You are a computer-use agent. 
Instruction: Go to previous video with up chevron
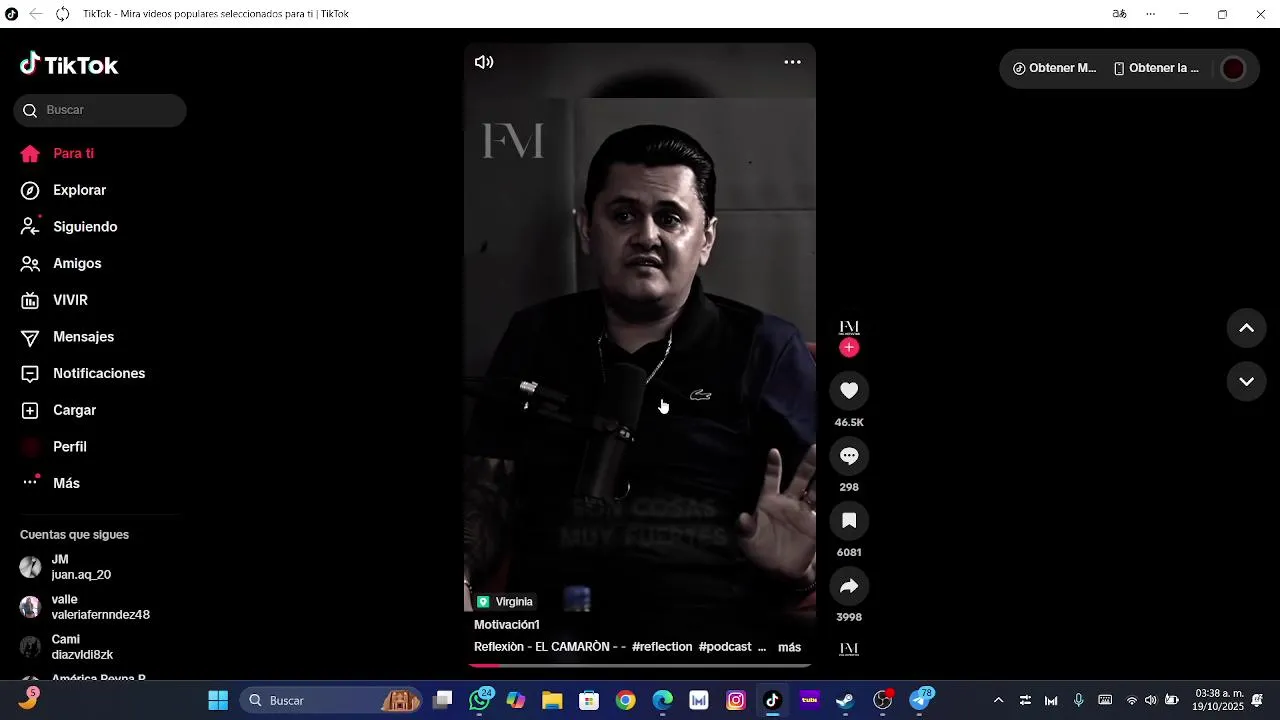[1246, 328]
